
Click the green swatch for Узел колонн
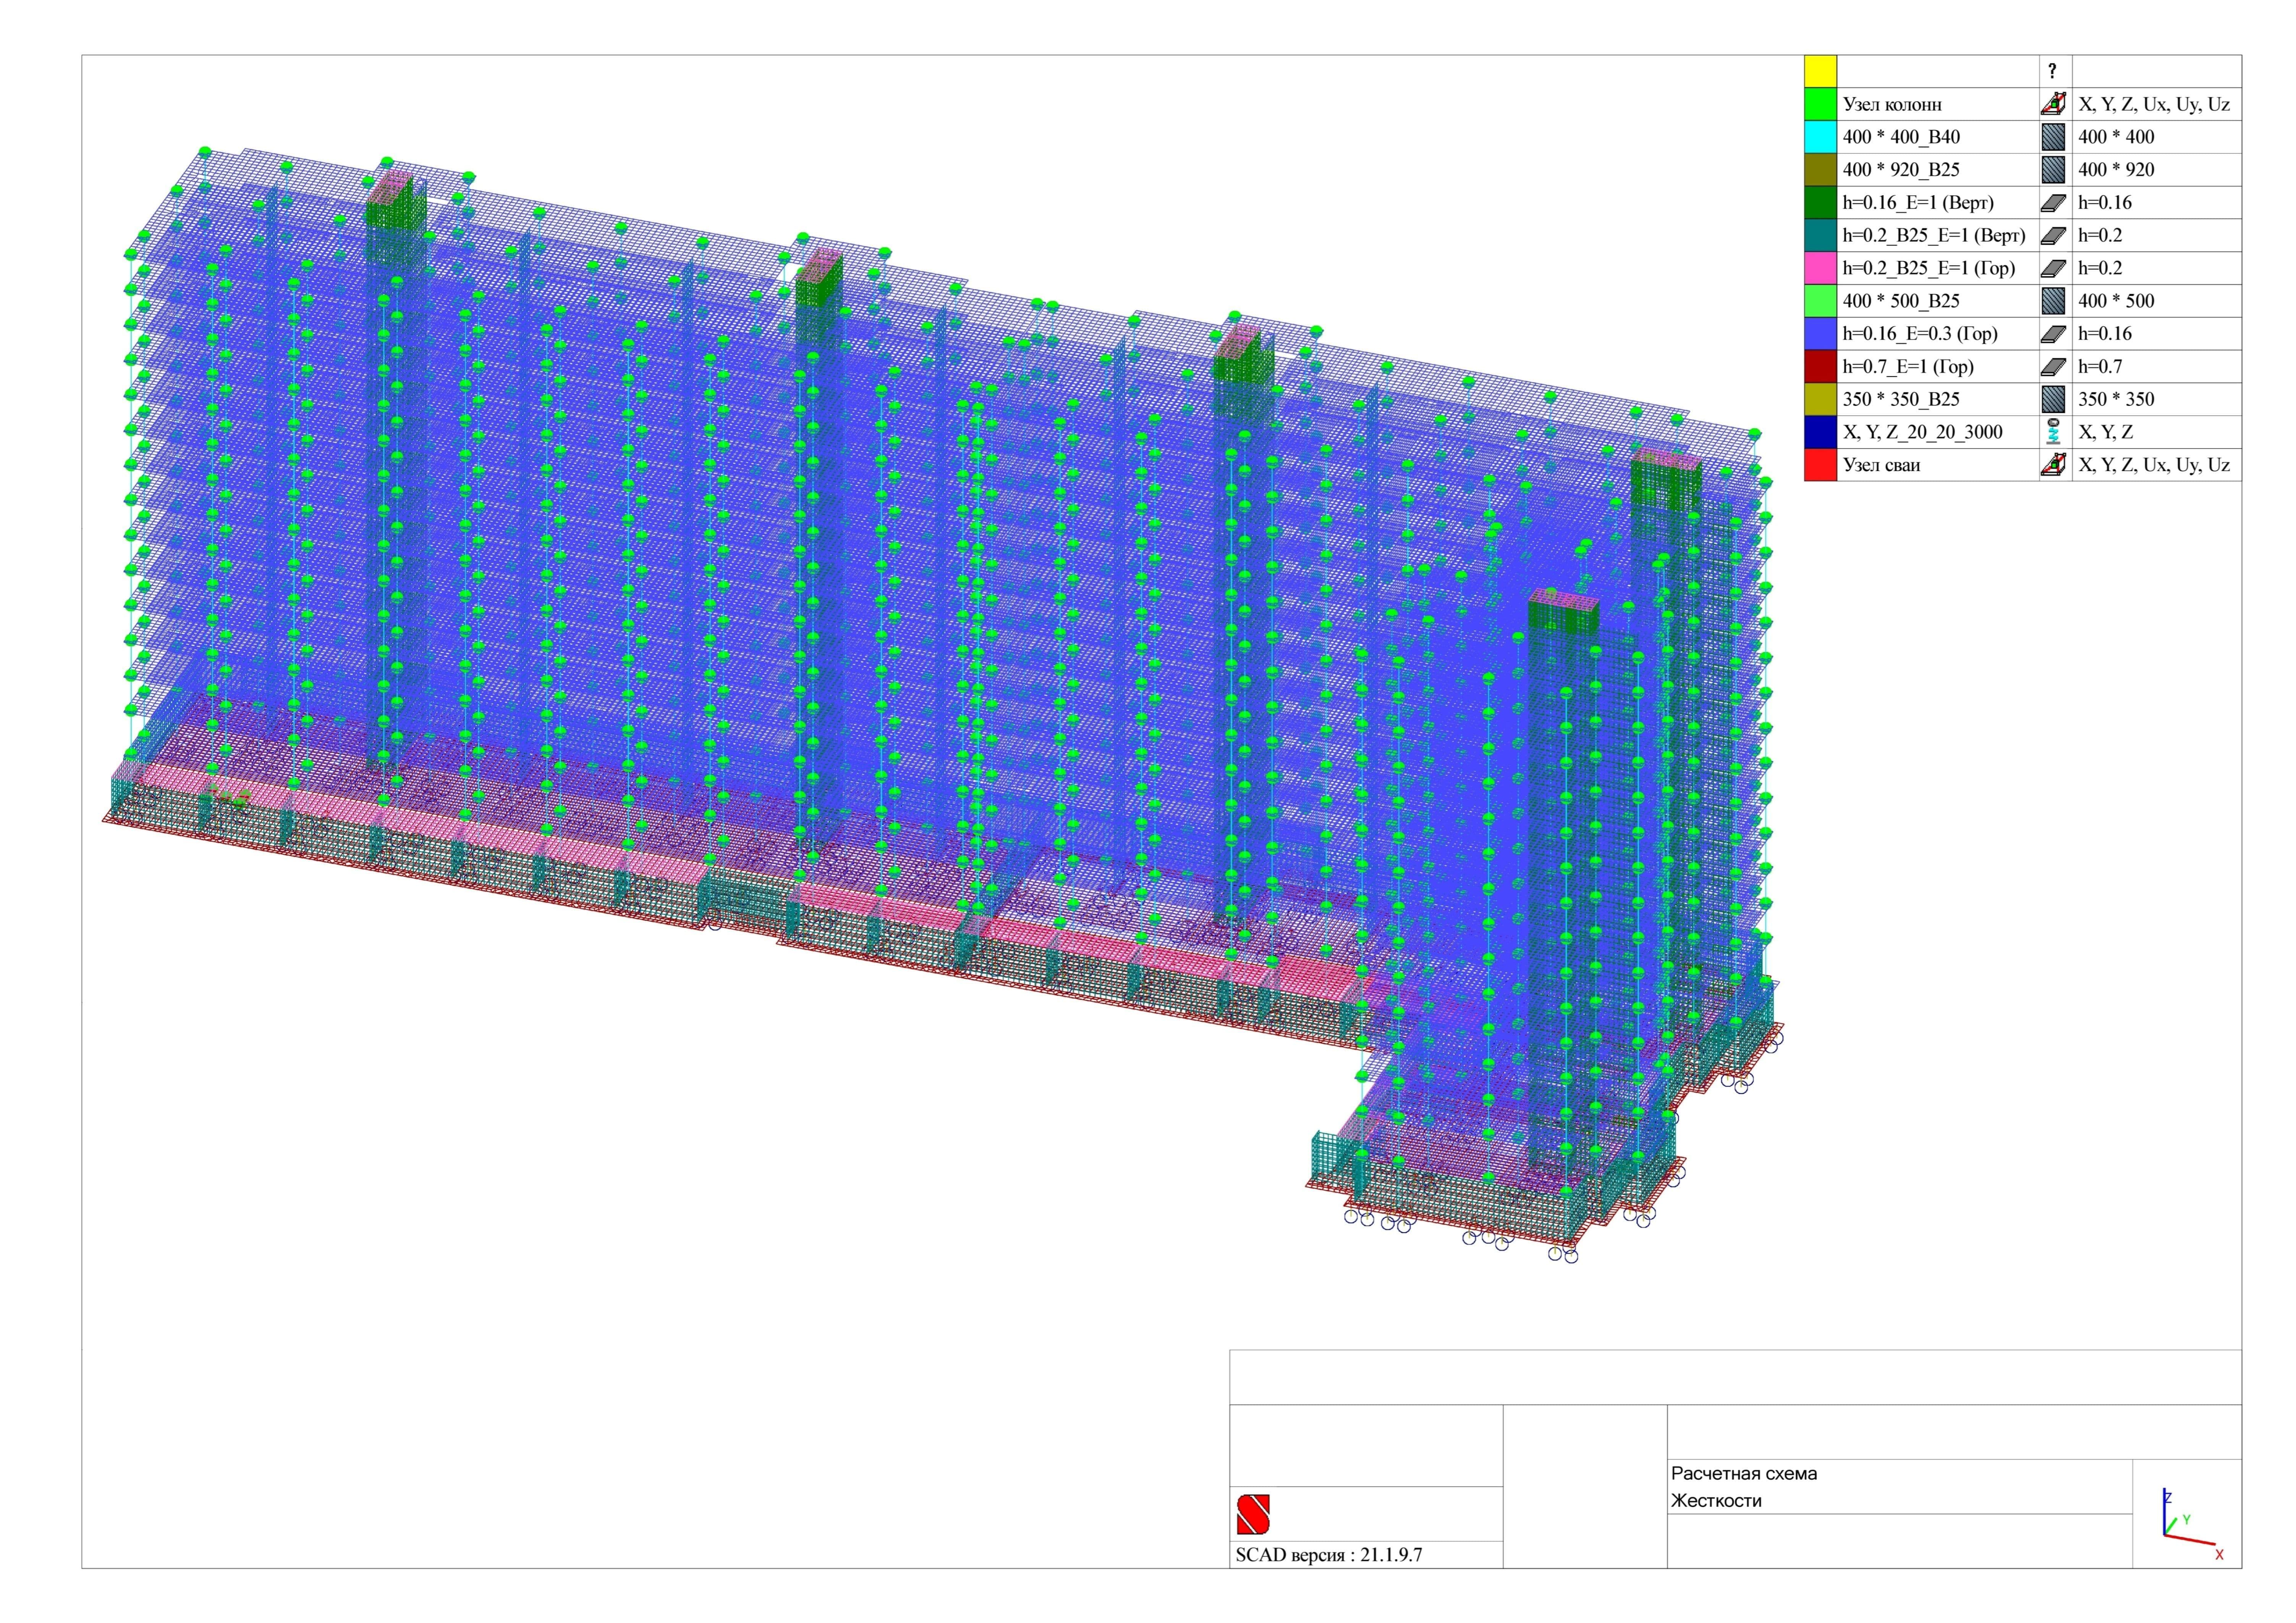[1820, 104]
